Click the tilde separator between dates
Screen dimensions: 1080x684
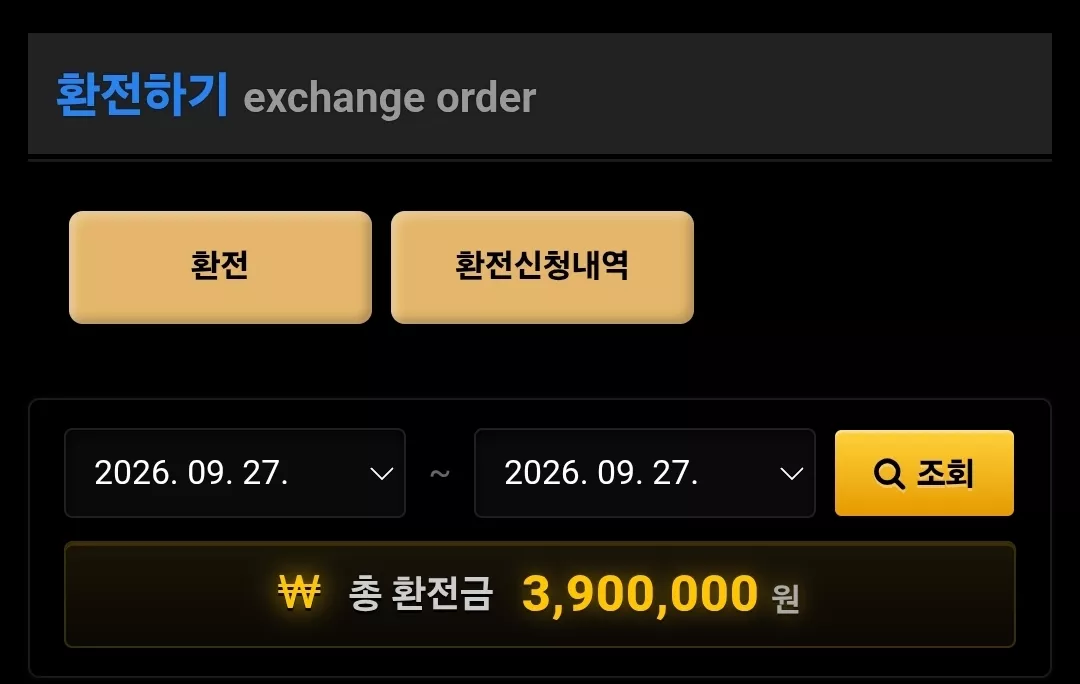(439, 473)
